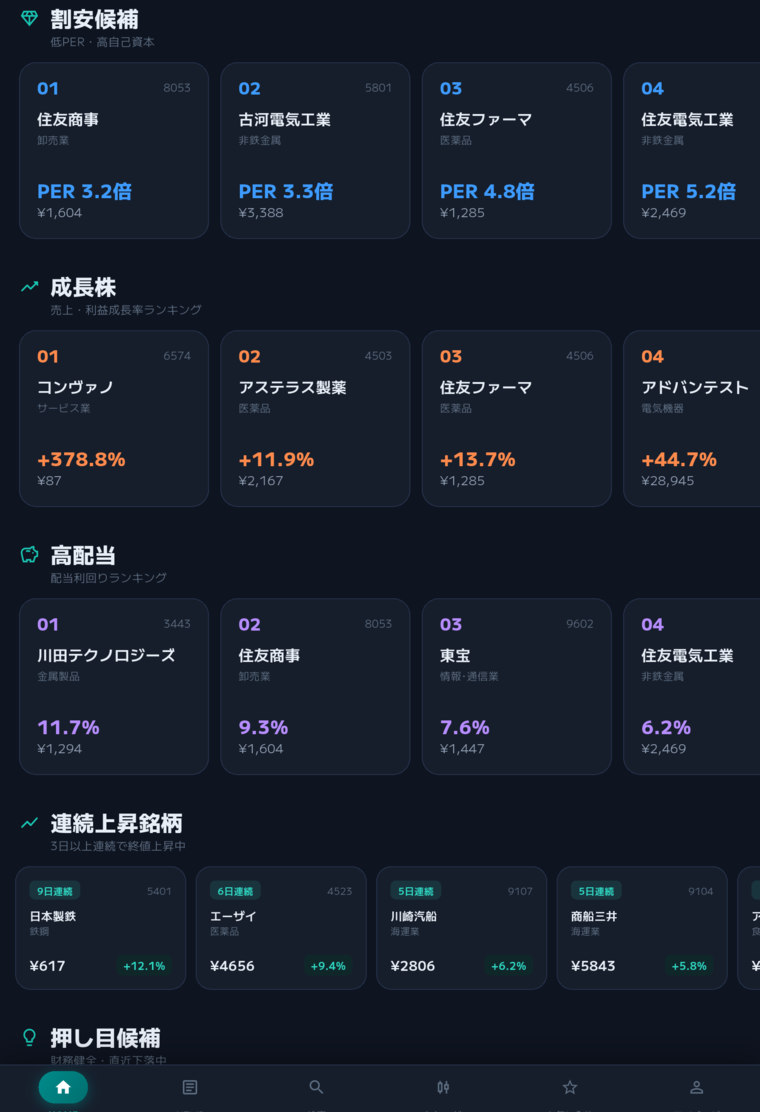Screen dimensions: 760x1112
Task: Click the 配当利回りランキング subtitle
Action: coord(108,579)
